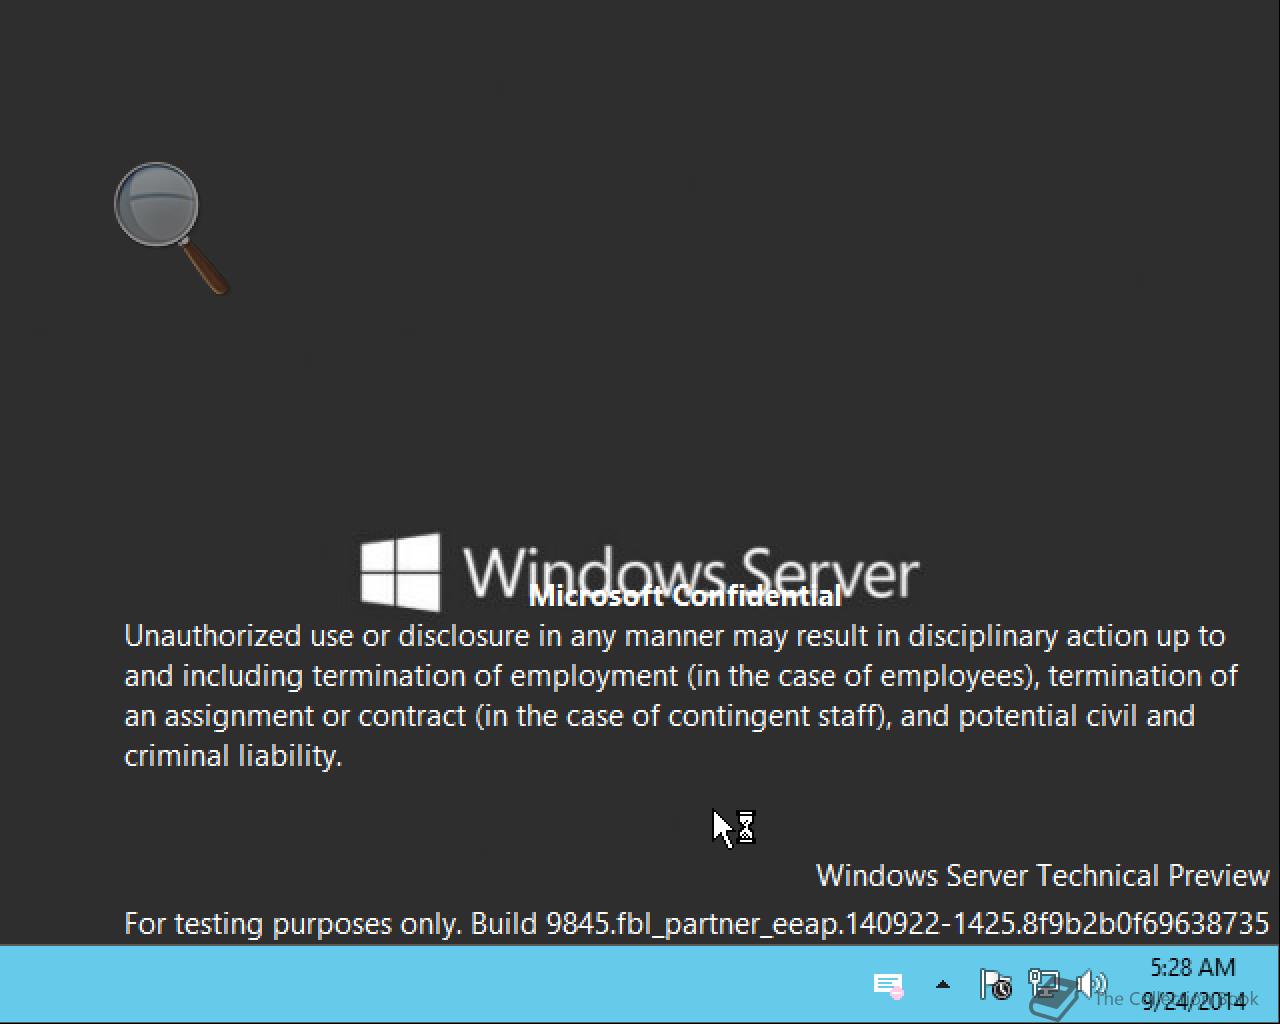This screenshot has width=1280, height=1024.
Task: Show hidden tray icons arrow
Action: 942,985
